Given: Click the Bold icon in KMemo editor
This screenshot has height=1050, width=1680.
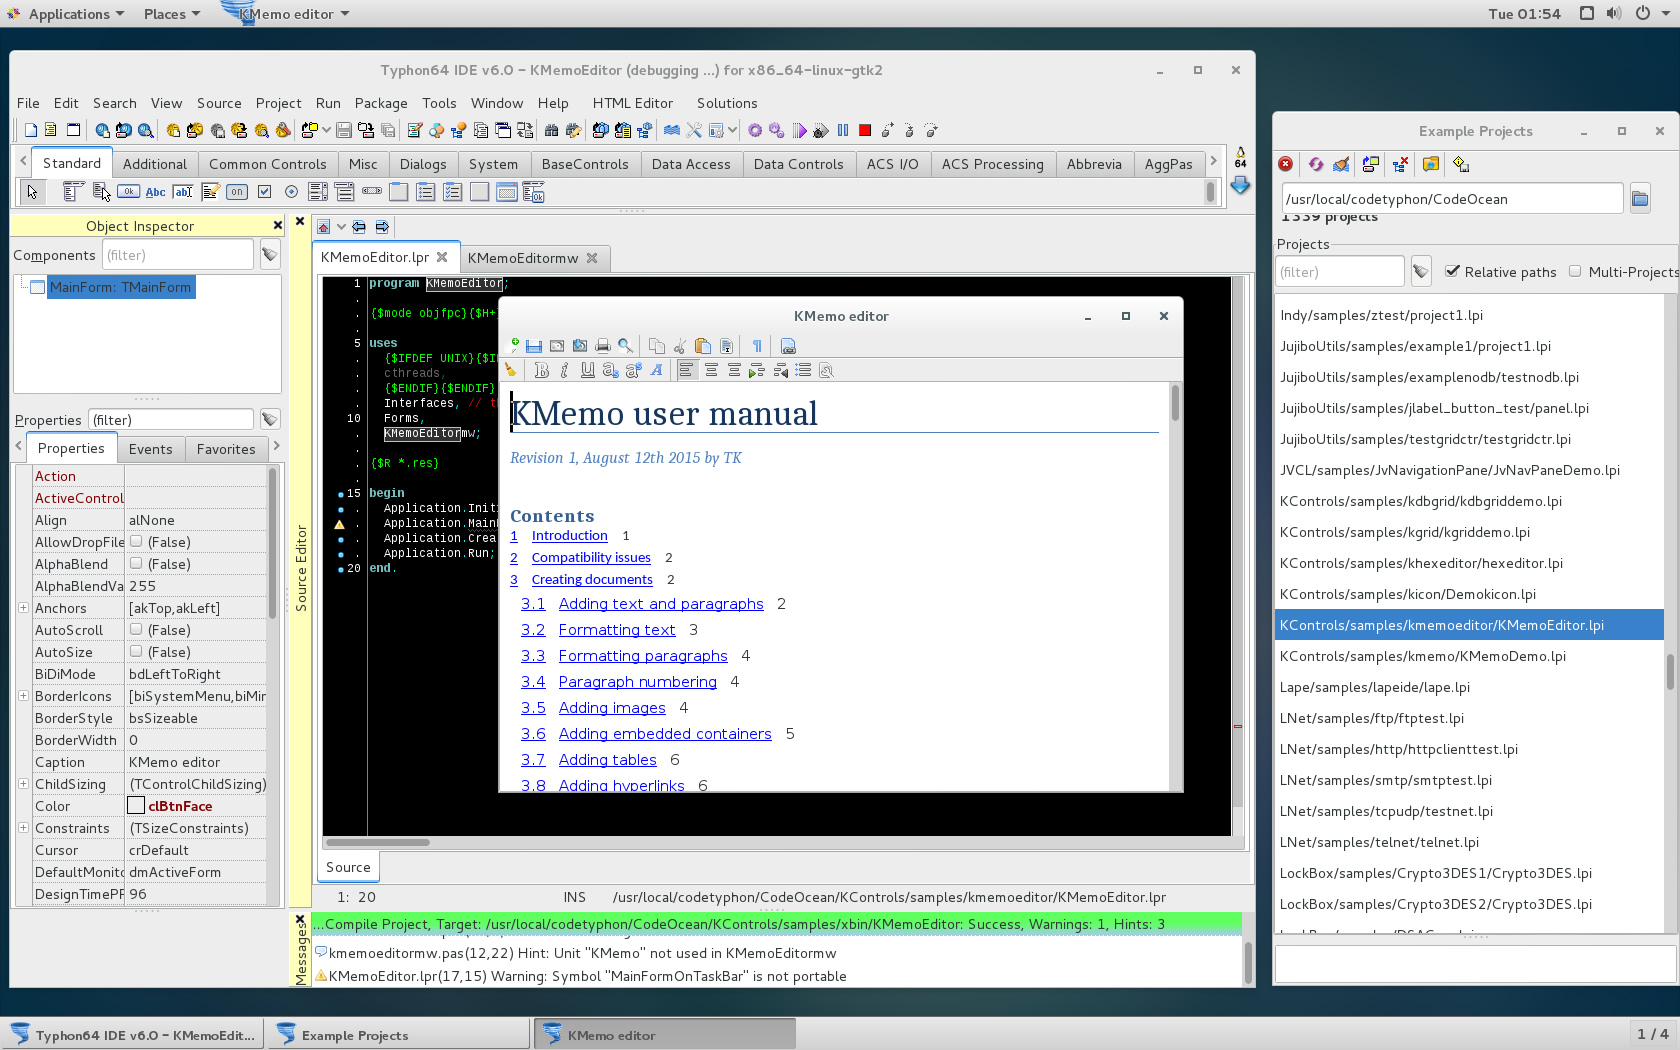Looking at the screenshot, I should click(x=542, y=370).
